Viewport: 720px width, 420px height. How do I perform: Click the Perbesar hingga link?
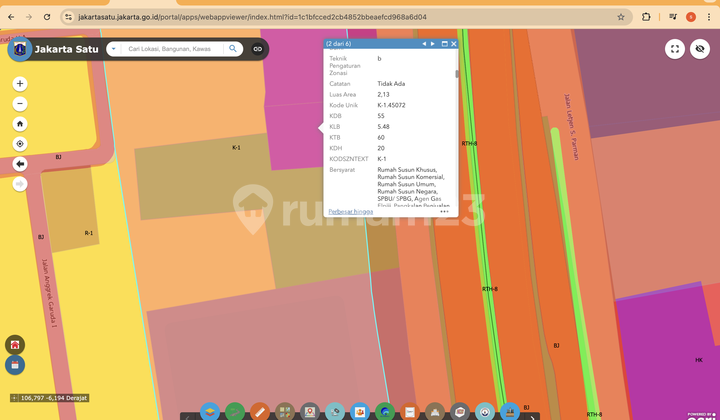point(350,212)
